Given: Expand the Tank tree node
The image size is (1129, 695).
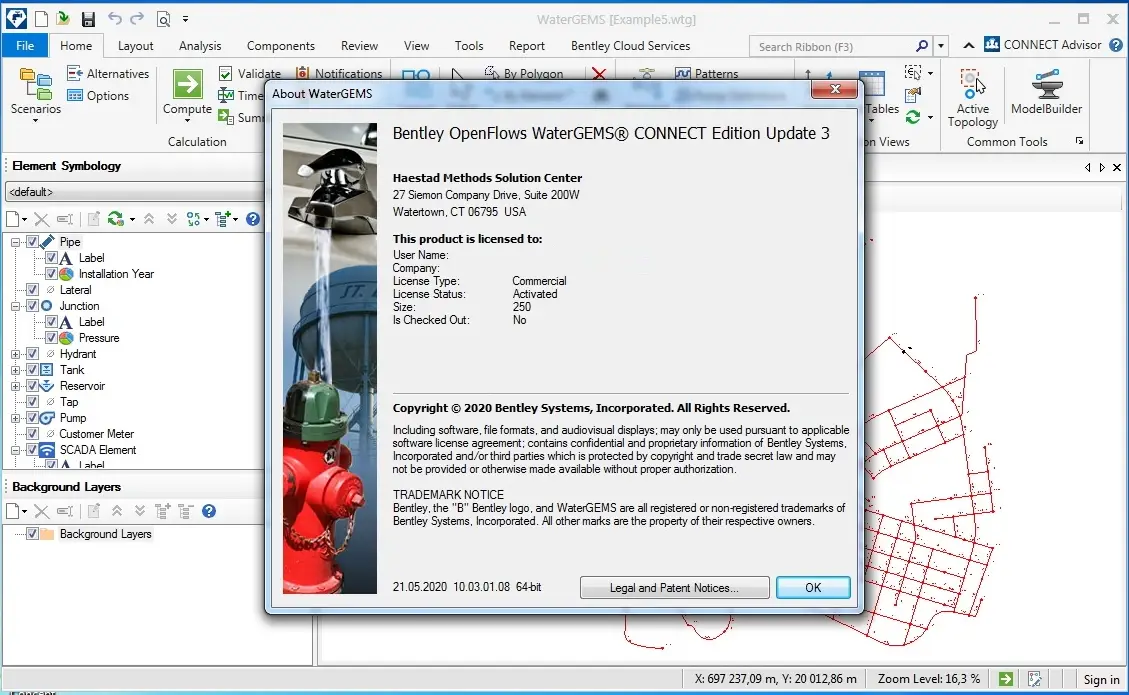Looking at the screenshot, I should tap(15, 370).
